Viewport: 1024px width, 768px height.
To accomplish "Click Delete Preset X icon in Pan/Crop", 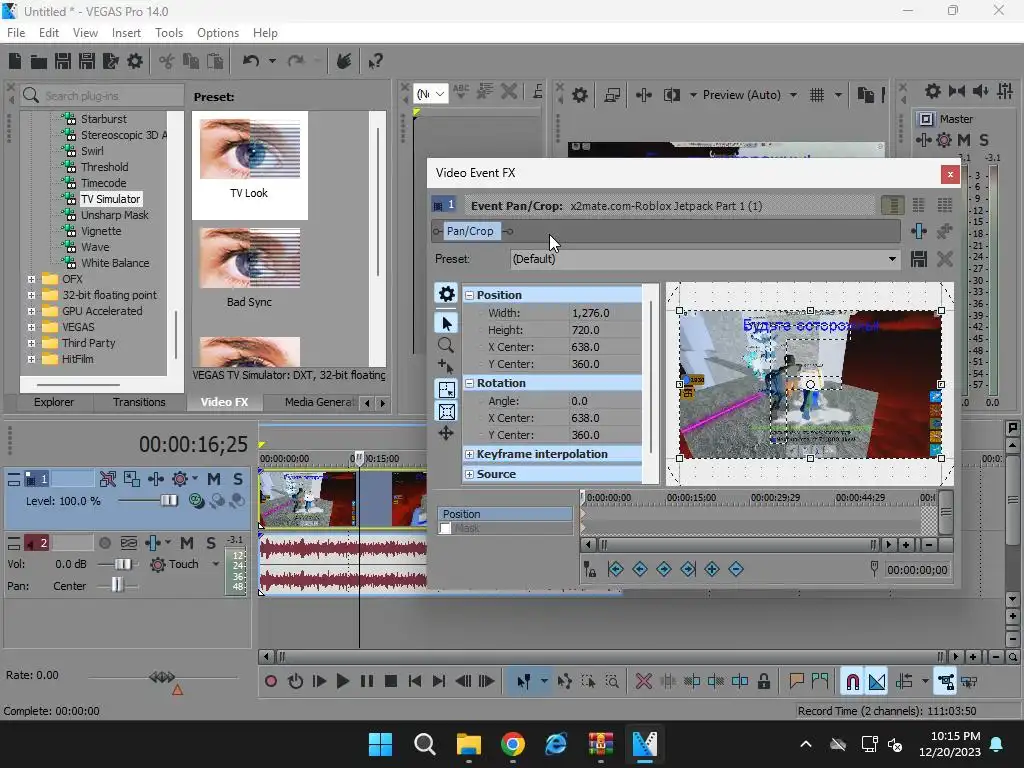I will (x=944, y=259).
